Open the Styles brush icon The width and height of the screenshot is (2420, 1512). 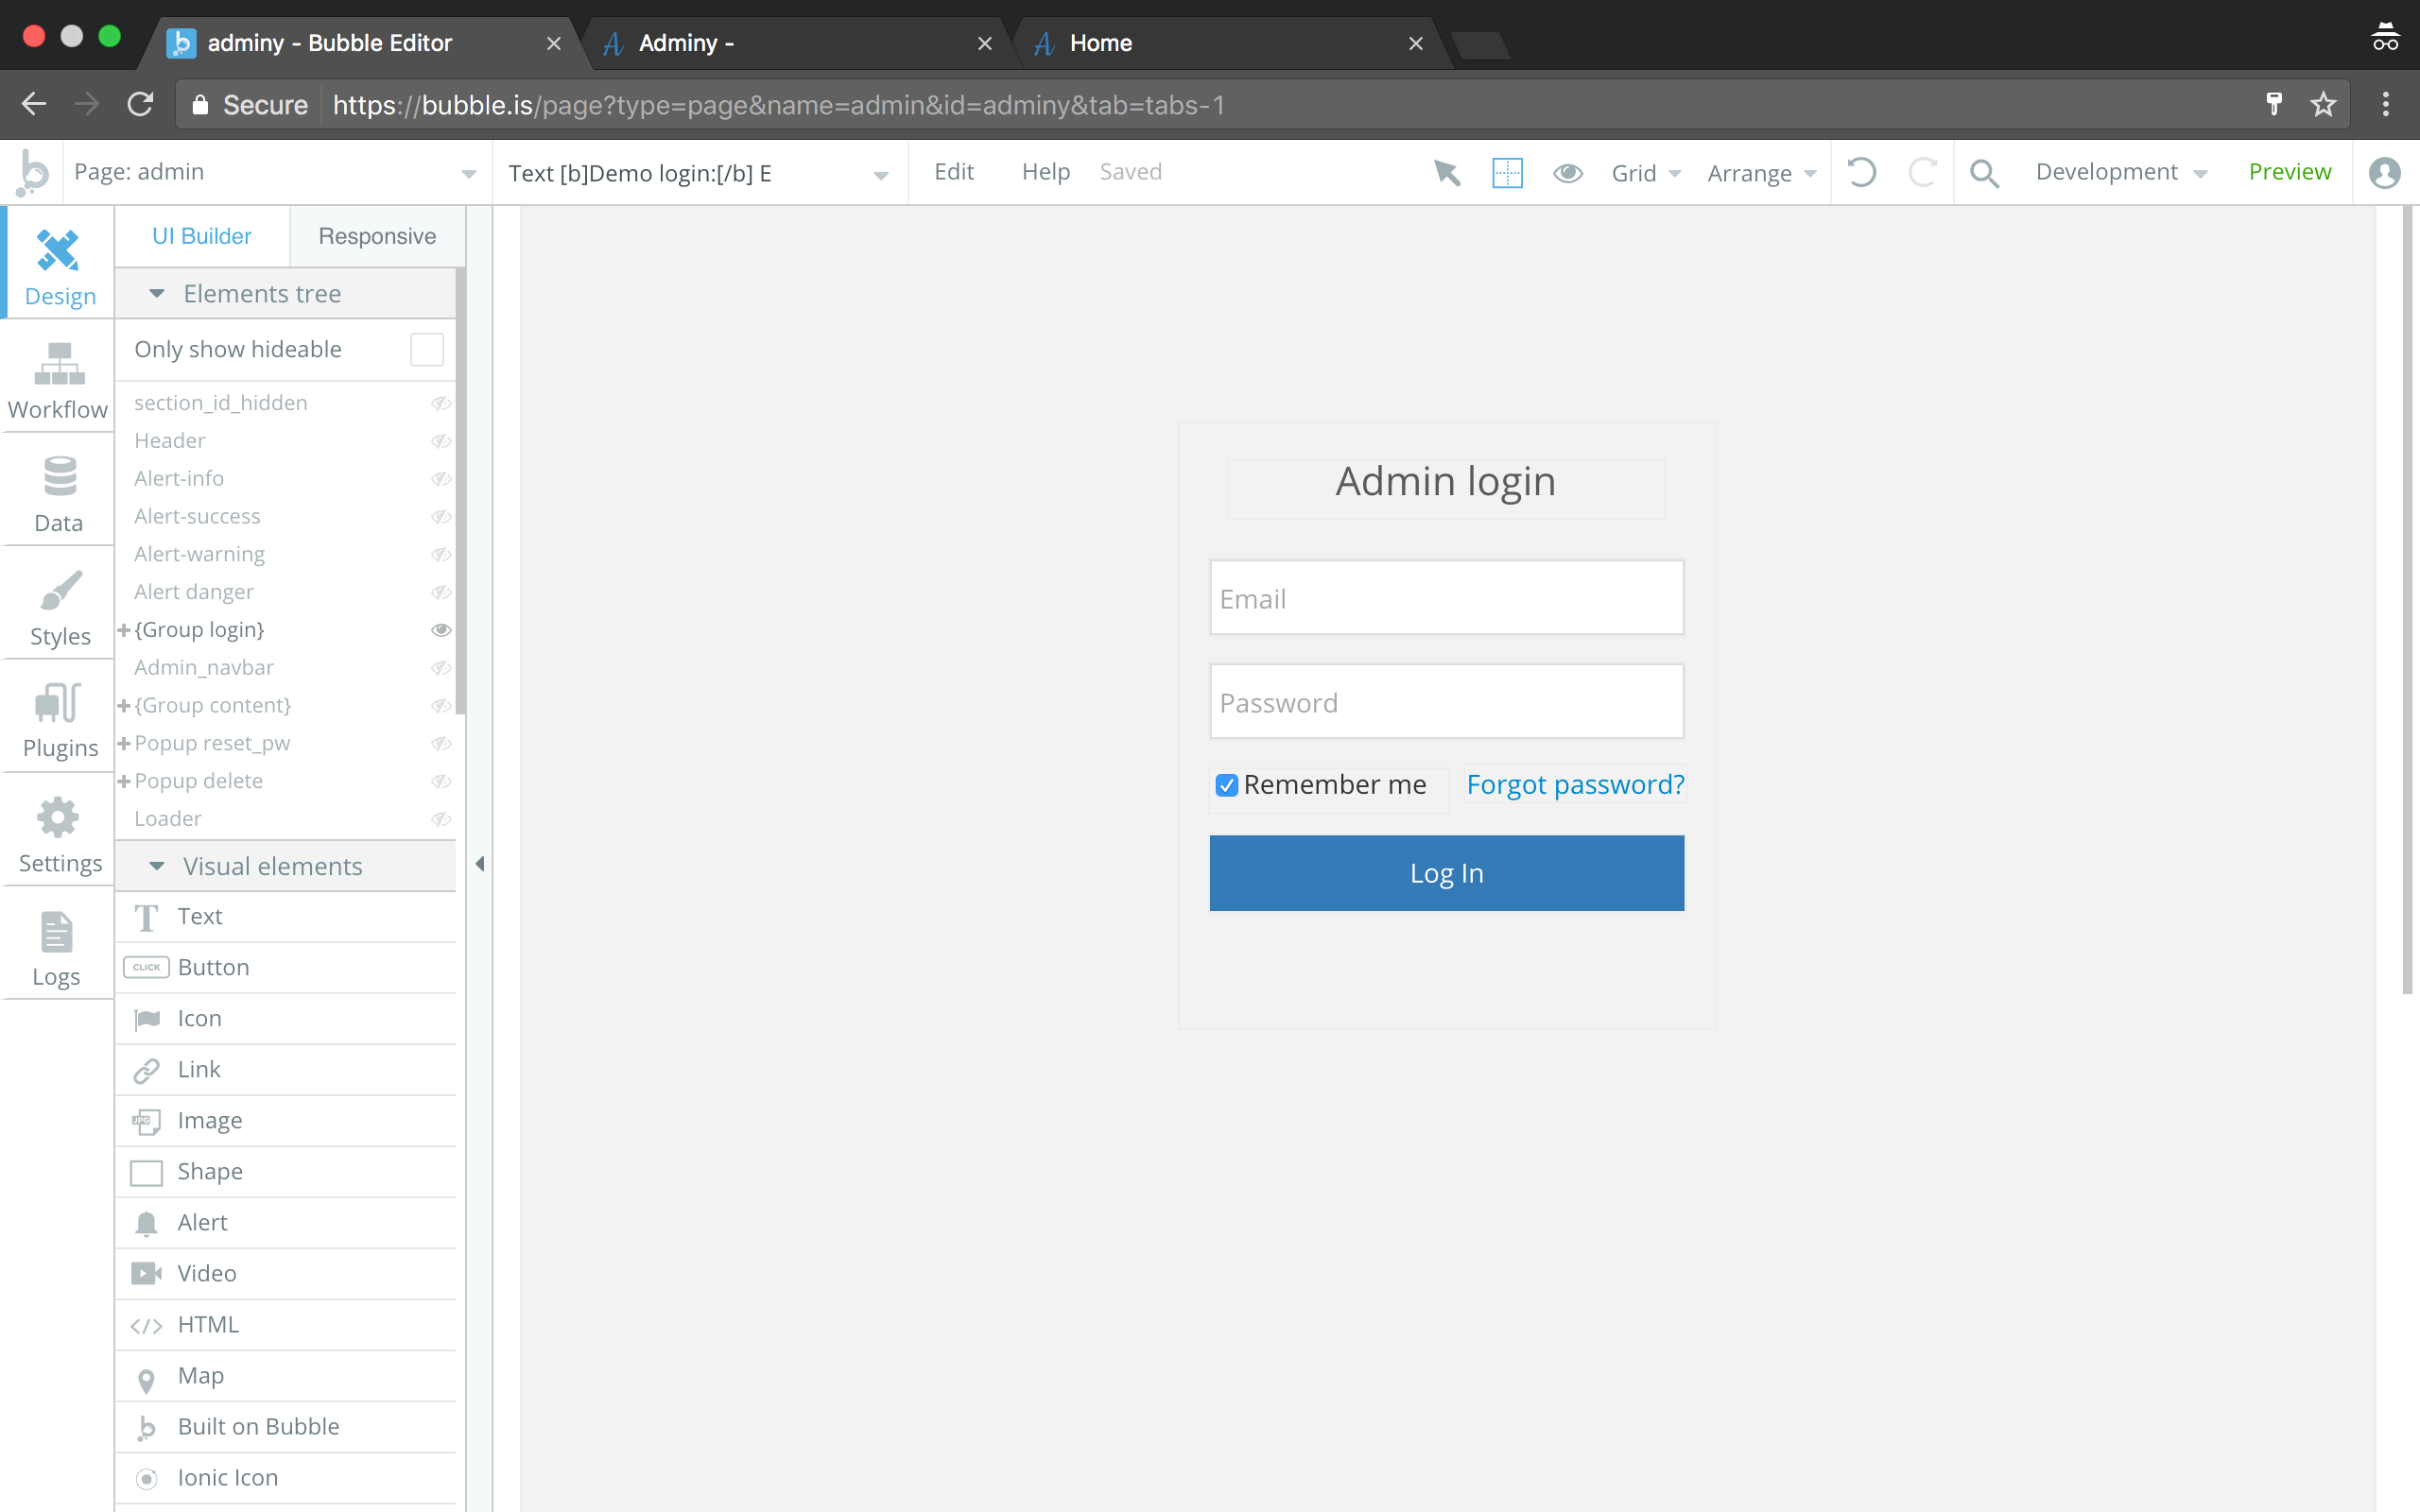tap(60, 591)
